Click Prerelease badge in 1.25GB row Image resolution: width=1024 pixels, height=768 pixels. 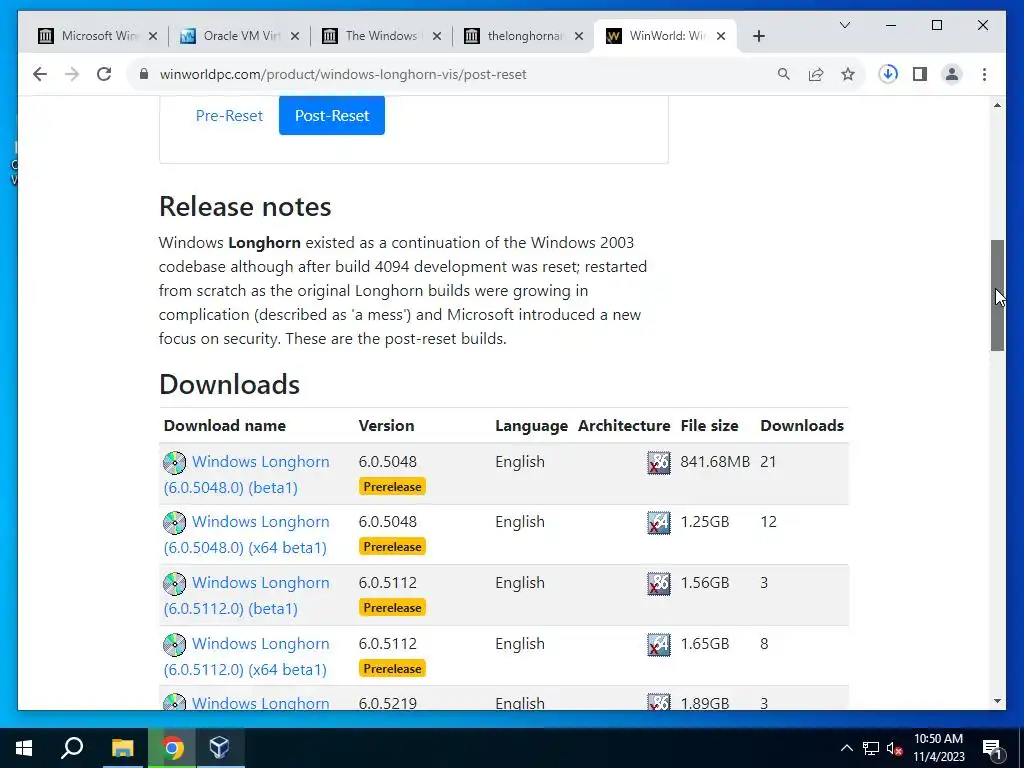(x=392, y=547)
